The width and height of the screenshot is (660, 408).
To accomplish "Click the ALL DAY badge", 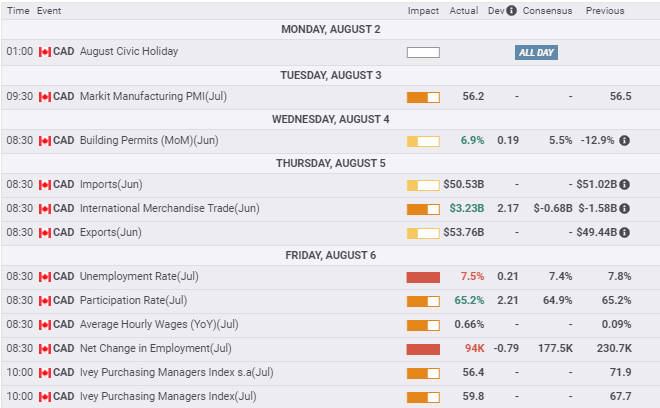I will point(536,52).
